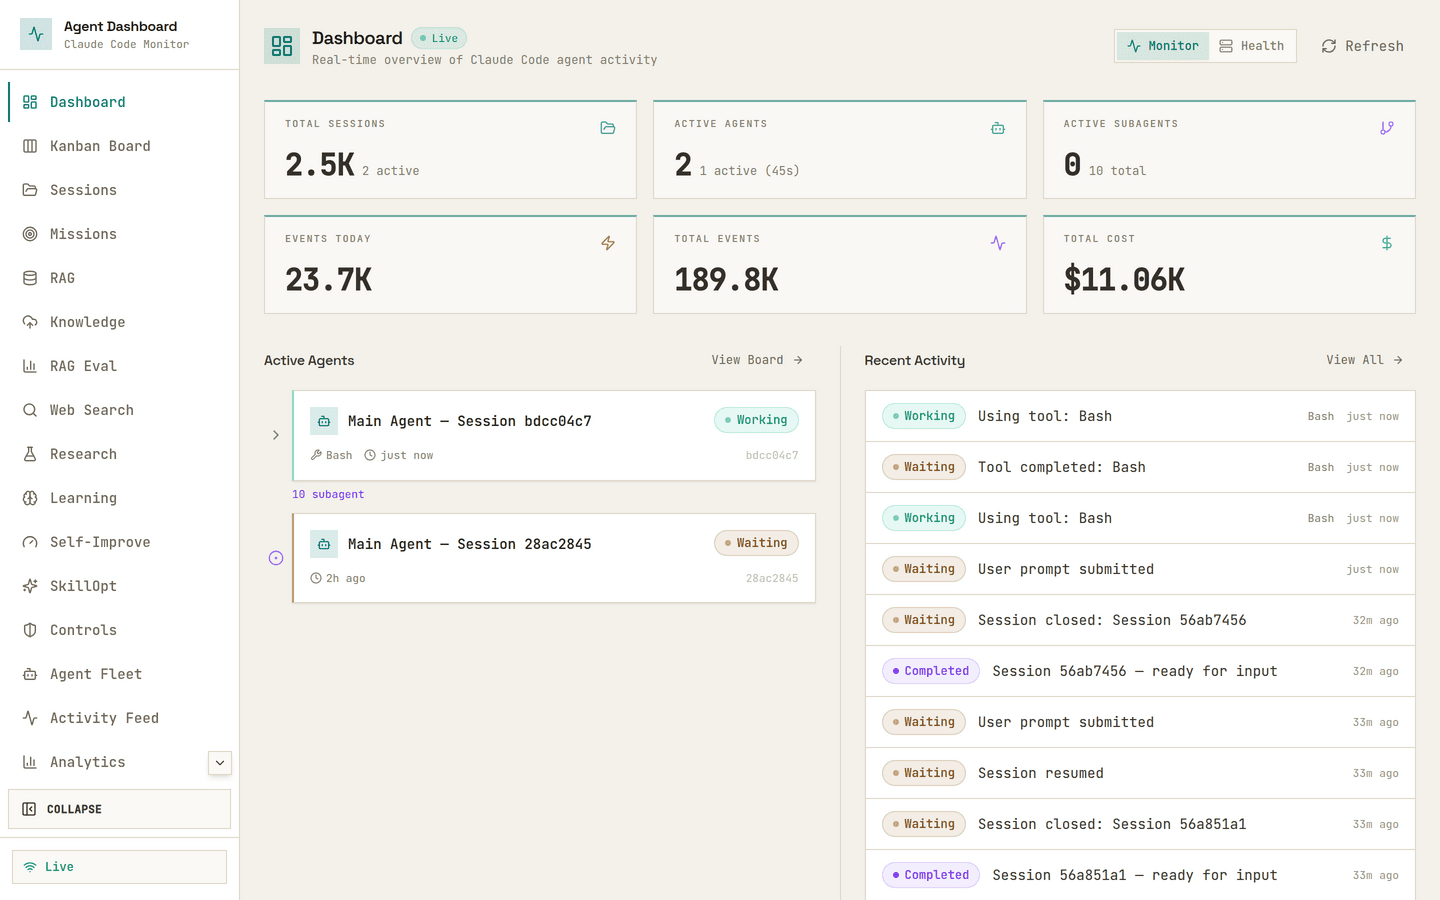Click the Kanban Board sidebar icon
Viewport: 1440px width, 900px height.
coord(30,146)
